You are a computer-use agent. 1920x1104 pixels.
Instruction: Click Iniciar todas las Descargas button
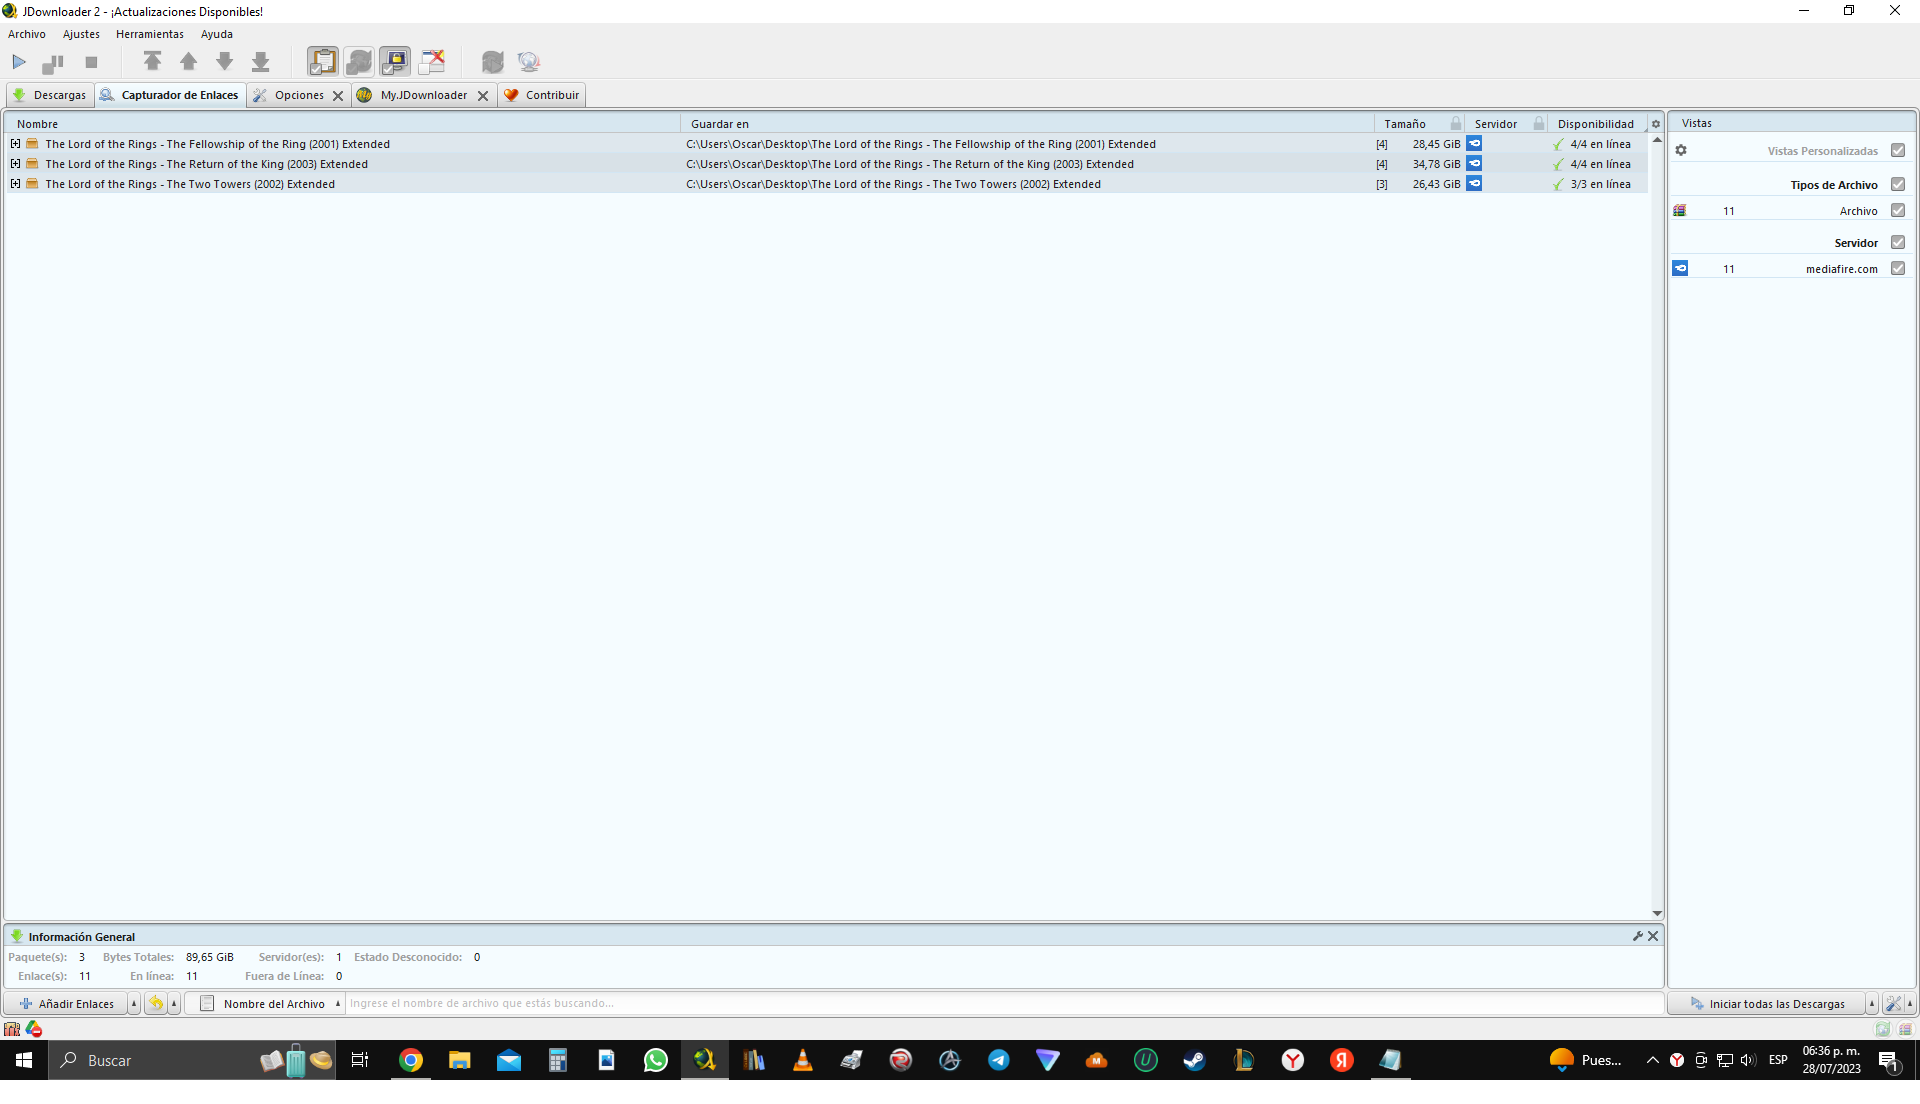[x=1768, y=1004]
